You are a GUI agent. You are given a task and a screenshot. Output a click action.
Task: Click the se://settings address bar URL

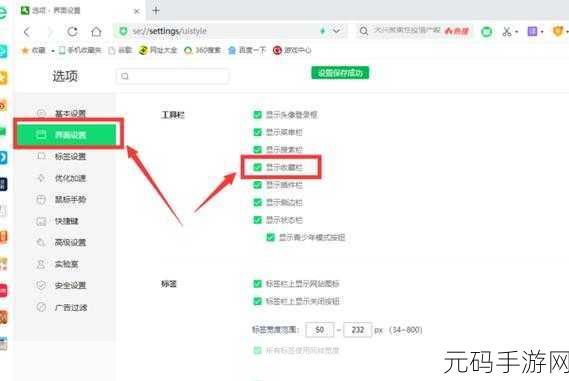click(x=169, y=31)
